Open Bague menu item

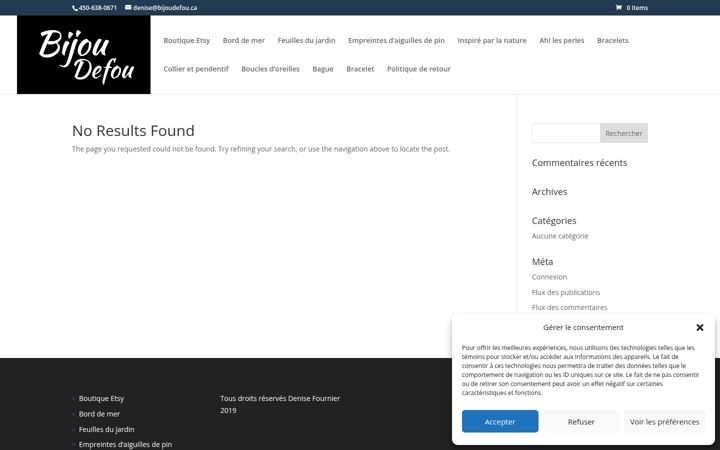coord(323,69)
